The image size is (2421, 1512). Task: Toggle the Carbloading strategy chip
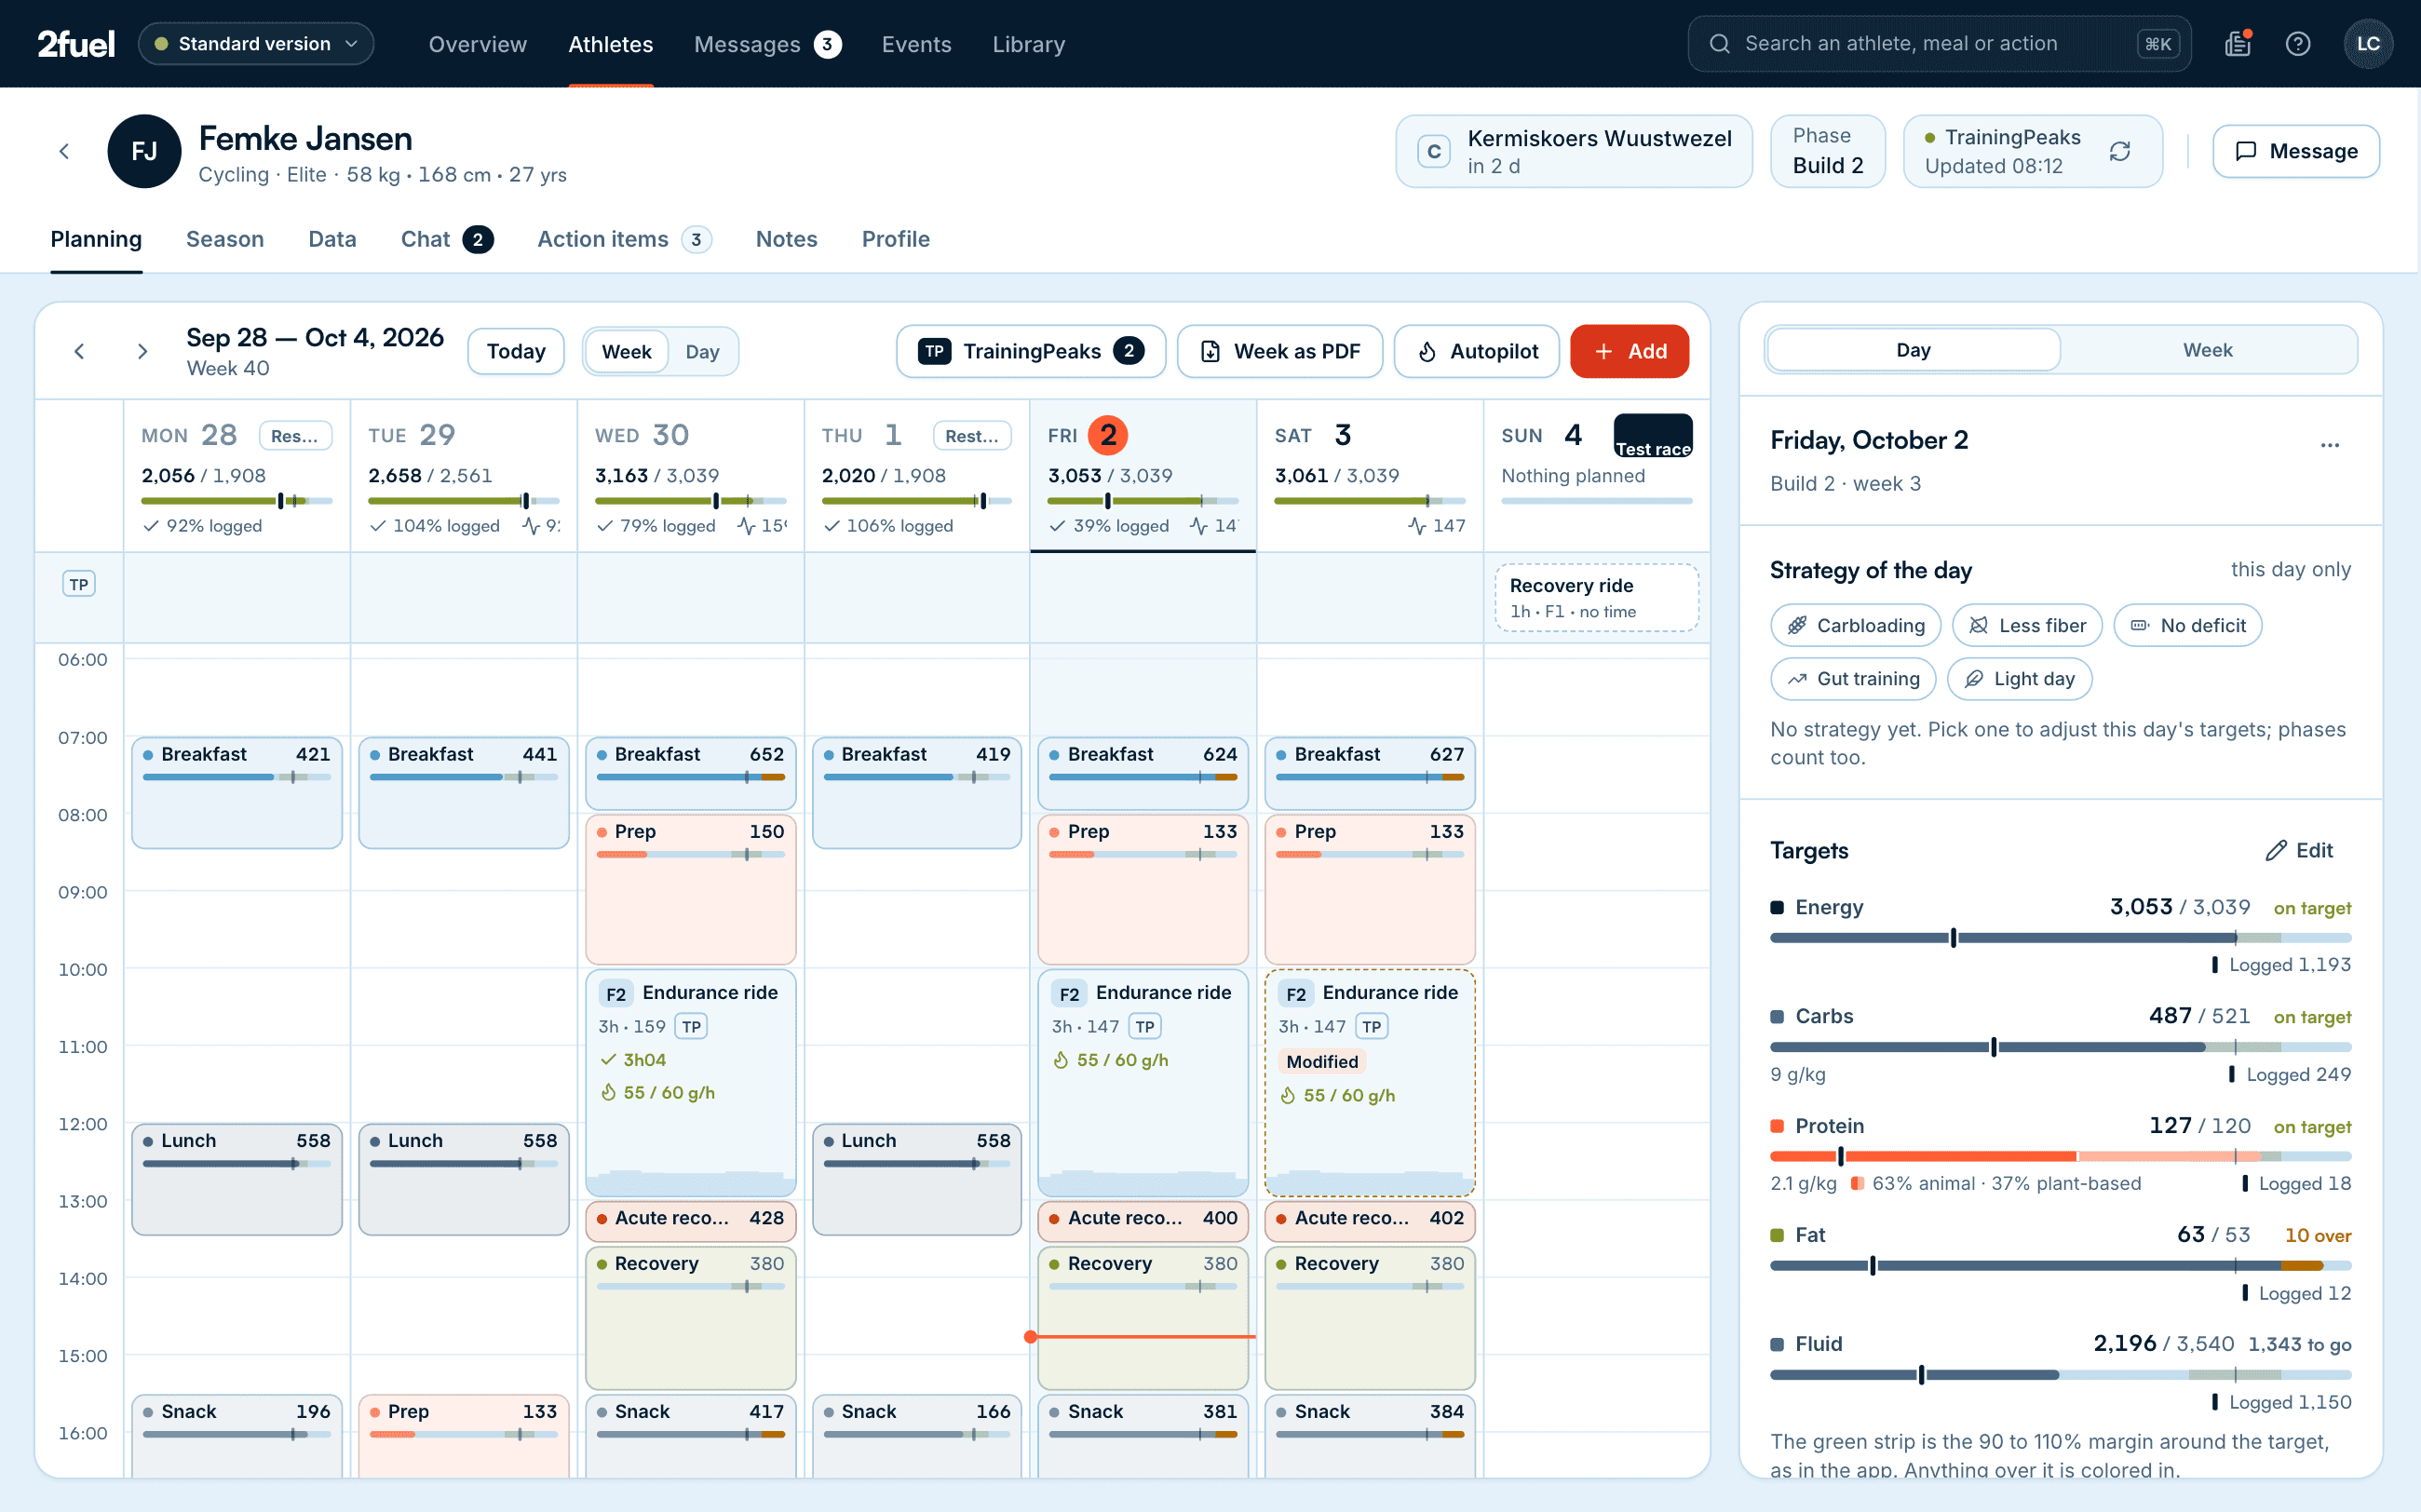(x=1855, y=625)
